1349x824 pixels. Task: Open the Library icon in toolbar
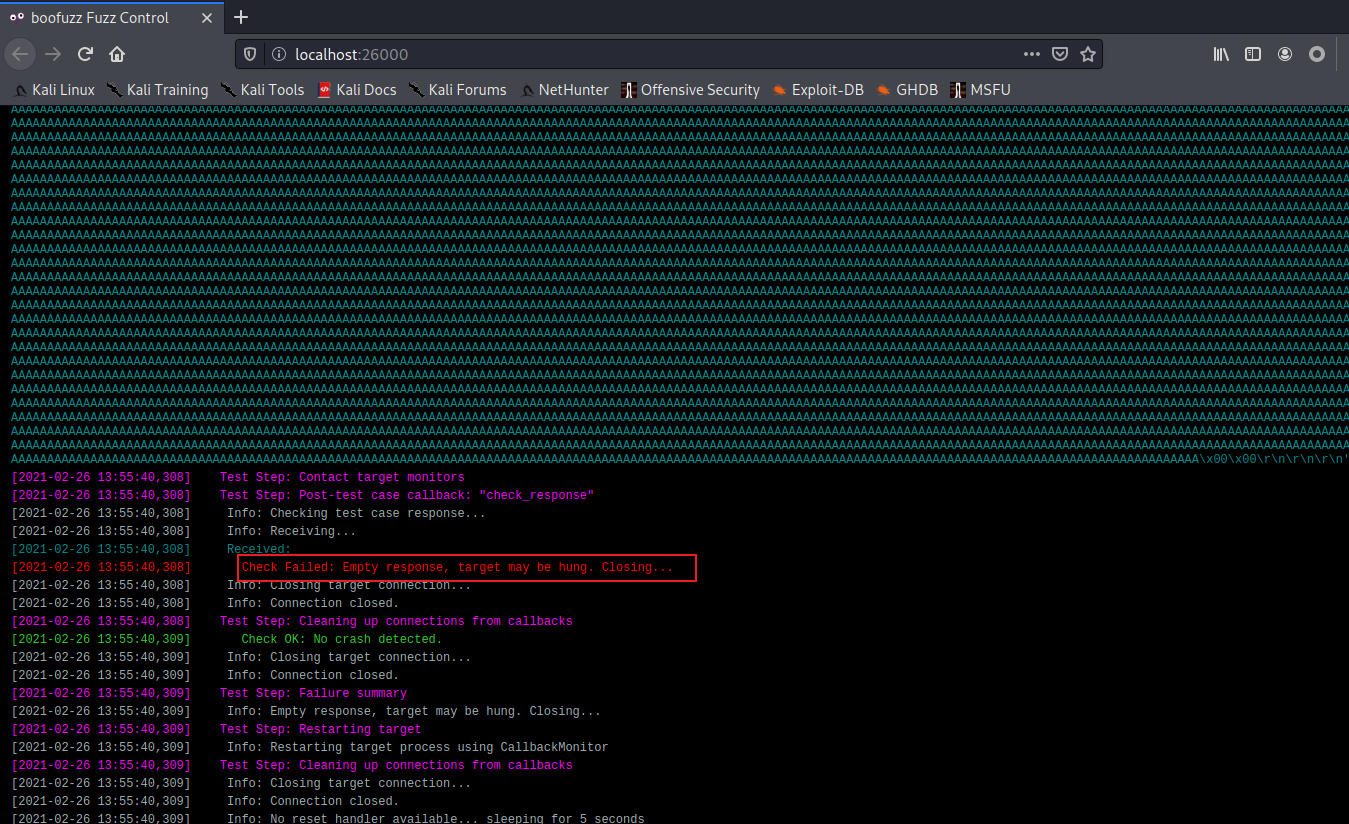tap(1221, 54)
